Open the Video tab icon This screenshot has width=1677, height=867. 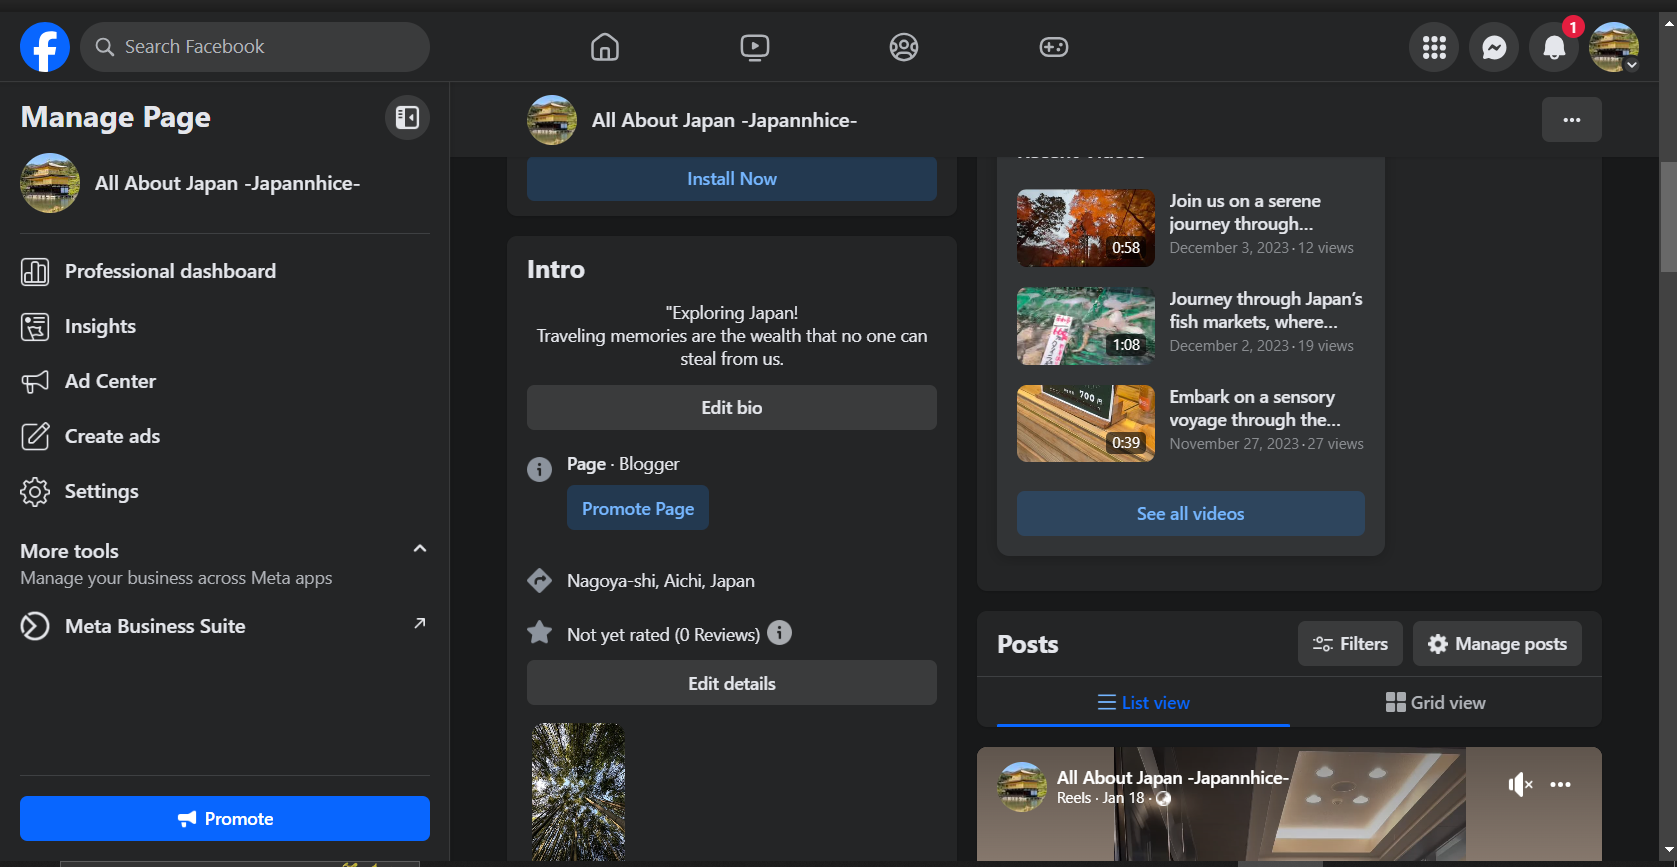coord(755,47)
